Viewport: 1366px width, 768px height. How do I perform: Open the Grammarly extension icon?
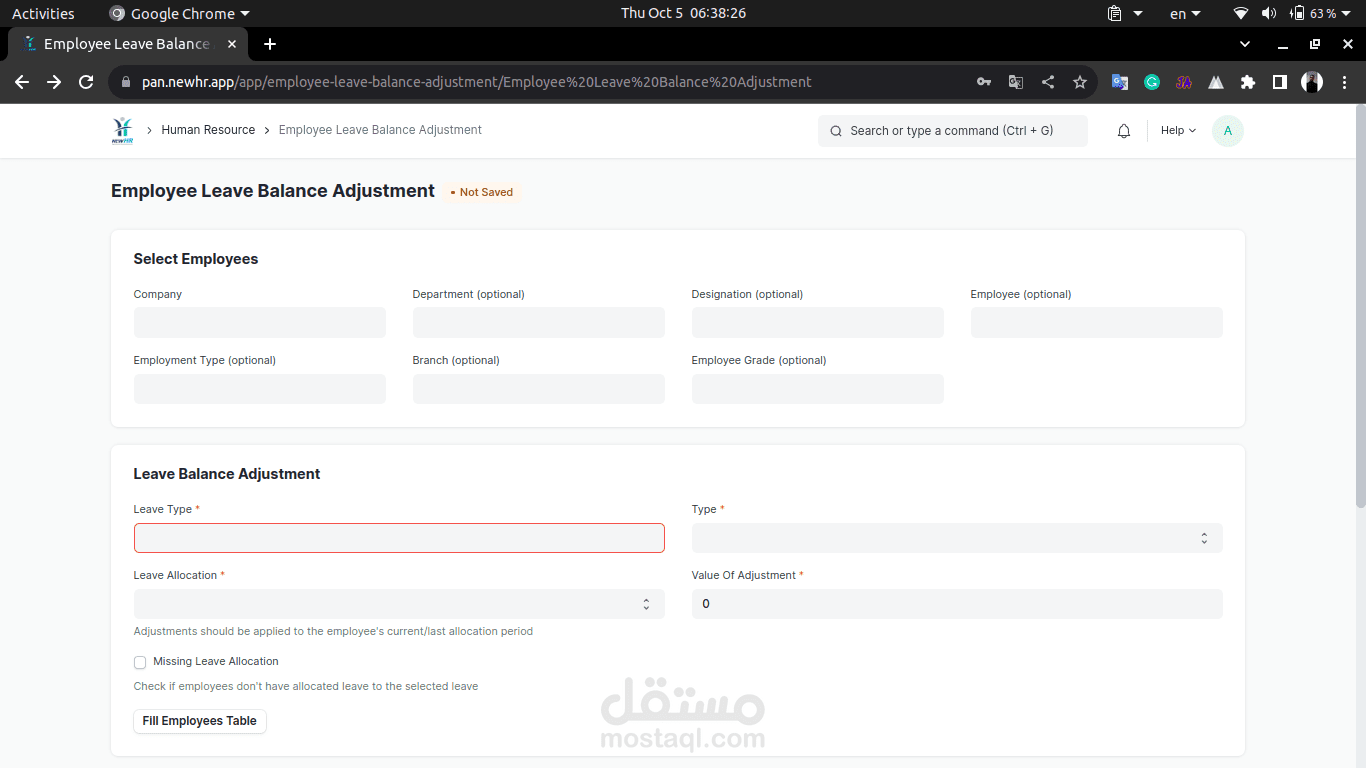pos(1152,82)
